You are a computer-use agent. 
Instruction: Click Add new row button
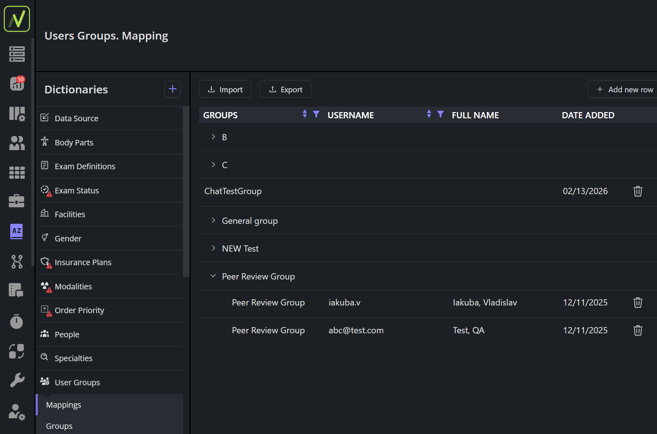tap(624, 89)
